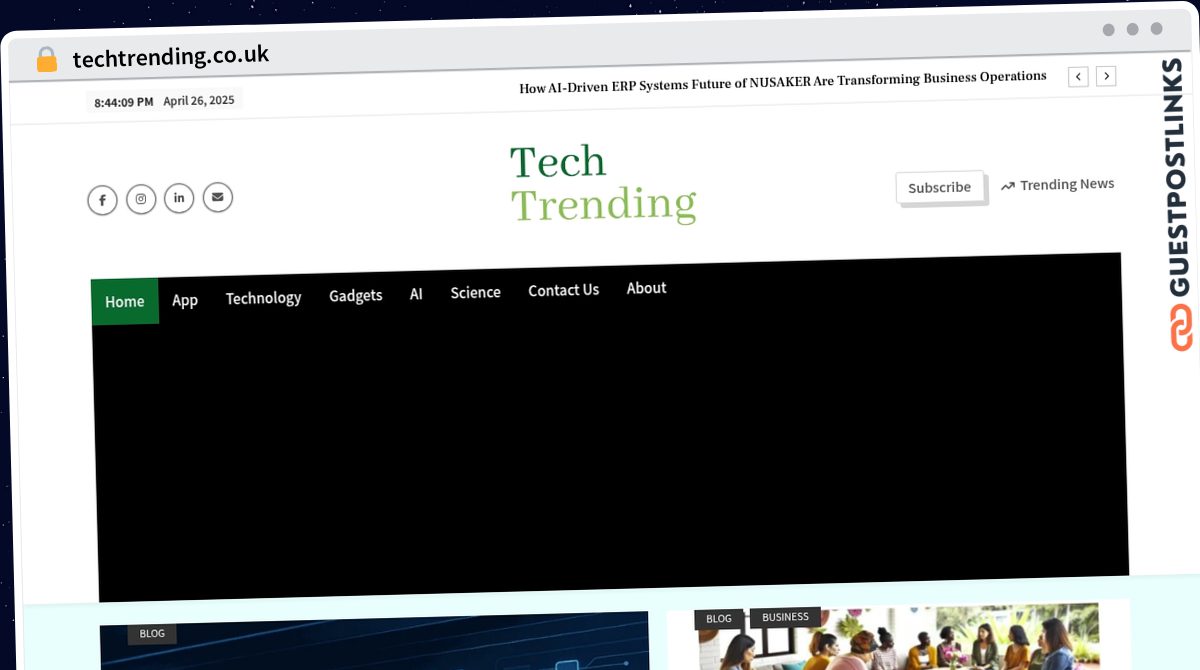Image resolution: width=1200 pixels, height=670 pixels.
Task: Select the Home menu item
Action: (x=124, y=301)
